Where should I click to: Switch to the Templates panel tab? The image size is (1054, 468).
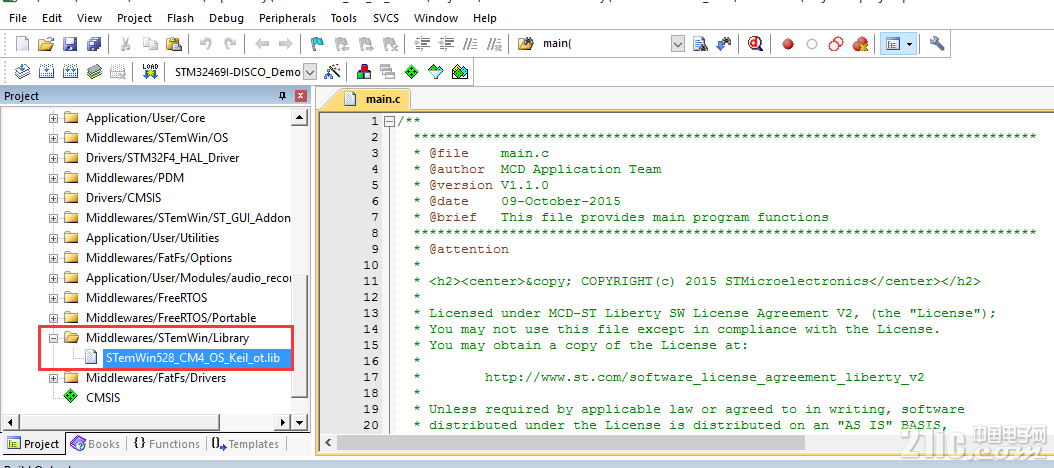click(245, 444)
